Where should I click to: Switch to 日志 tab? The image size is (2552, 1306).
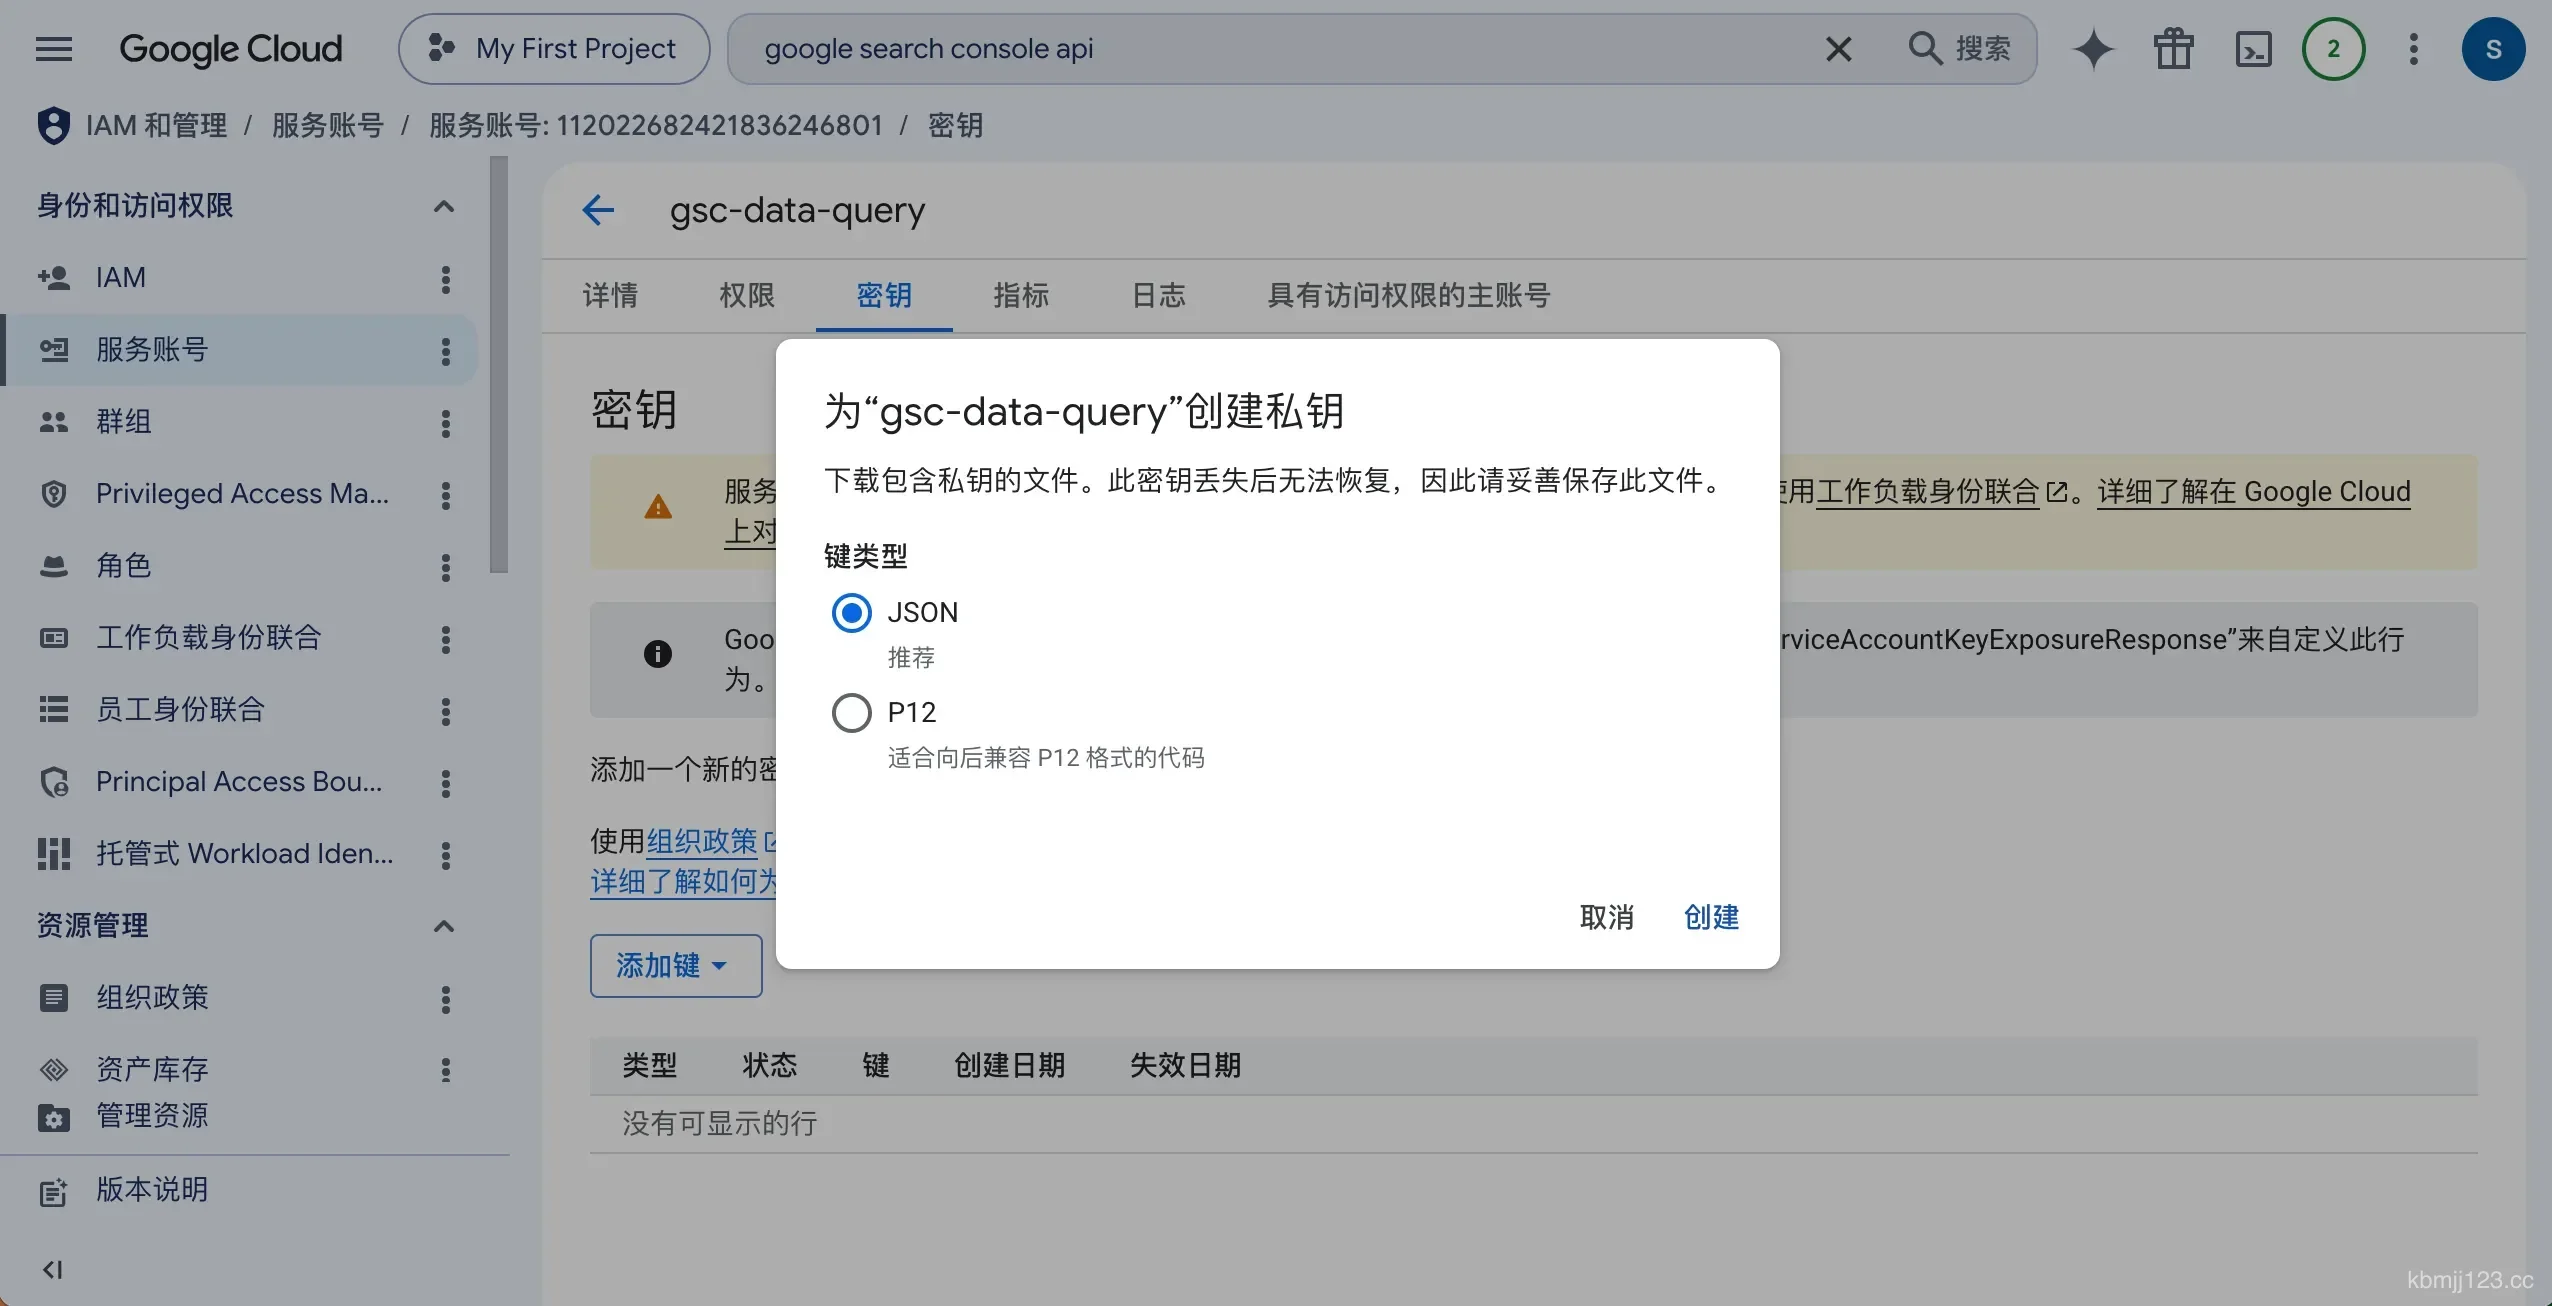(1158, 295)
